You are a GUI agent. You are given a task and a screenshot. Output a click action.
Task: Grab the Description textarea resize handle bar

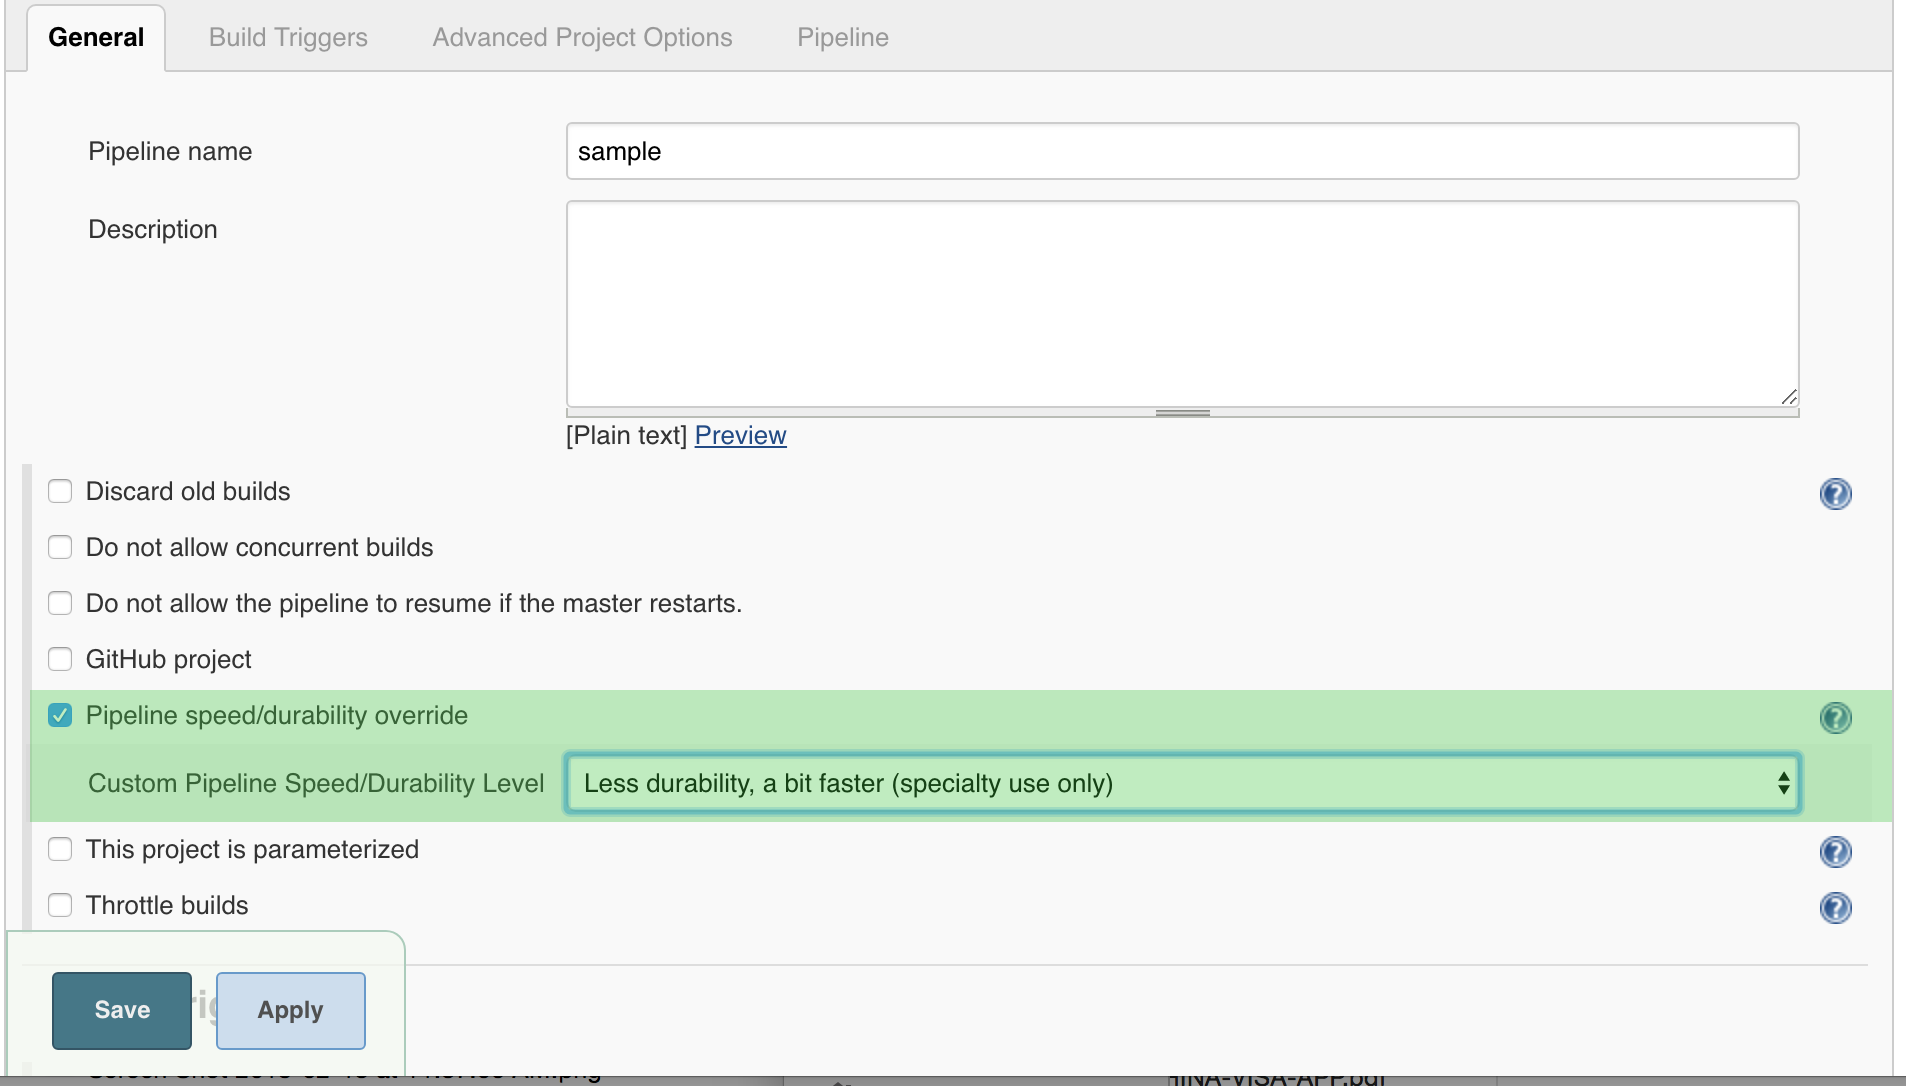click(1182, 412)
